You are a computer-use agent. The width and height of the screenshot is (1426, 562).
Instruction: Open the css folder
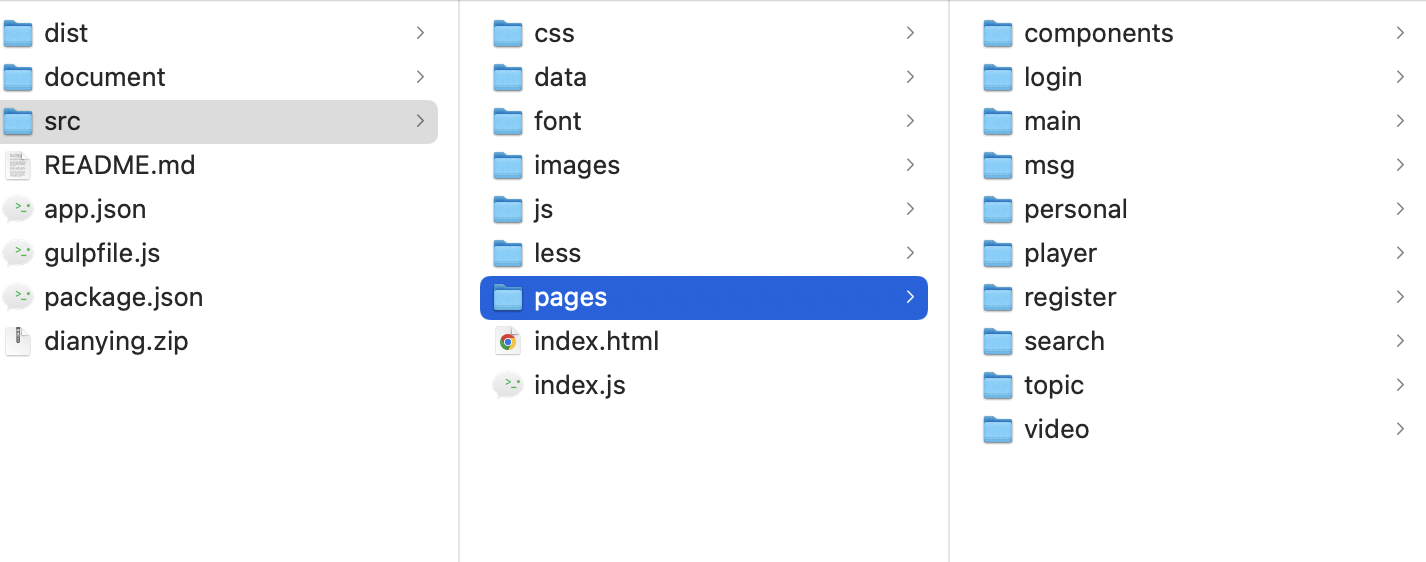click(704, 33)
